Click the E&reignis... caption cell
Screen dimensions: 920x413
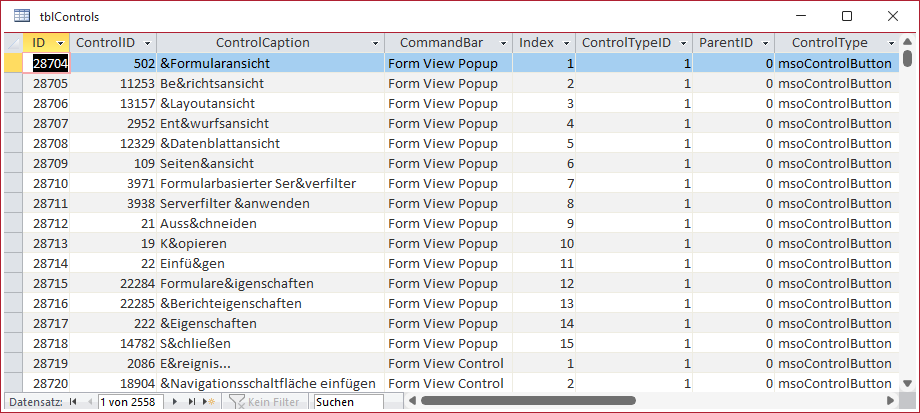(x=270, y=364)
